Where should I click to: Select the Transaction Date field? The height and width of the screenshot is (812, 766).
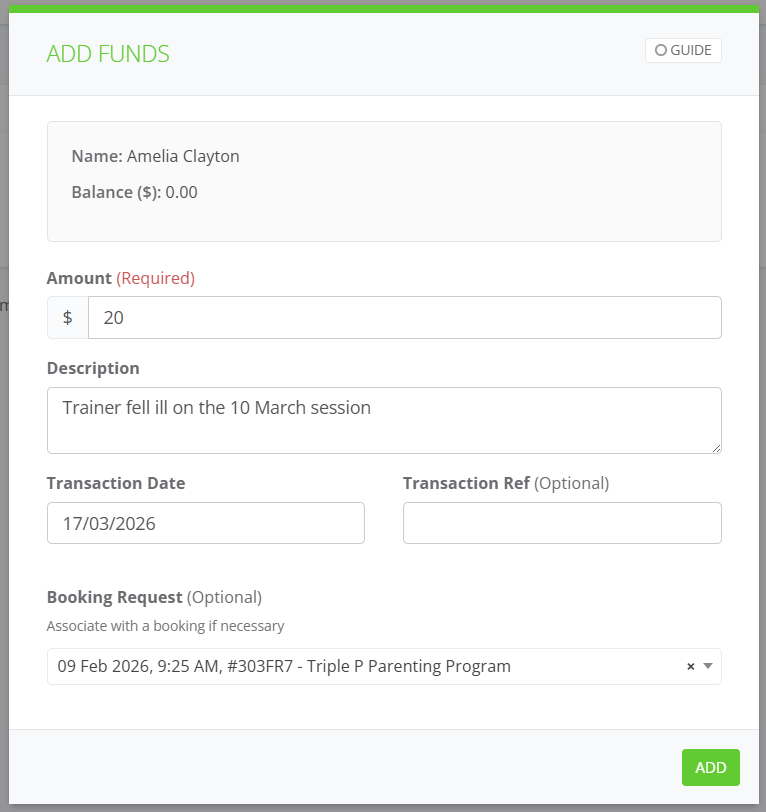tap(205, 523)
